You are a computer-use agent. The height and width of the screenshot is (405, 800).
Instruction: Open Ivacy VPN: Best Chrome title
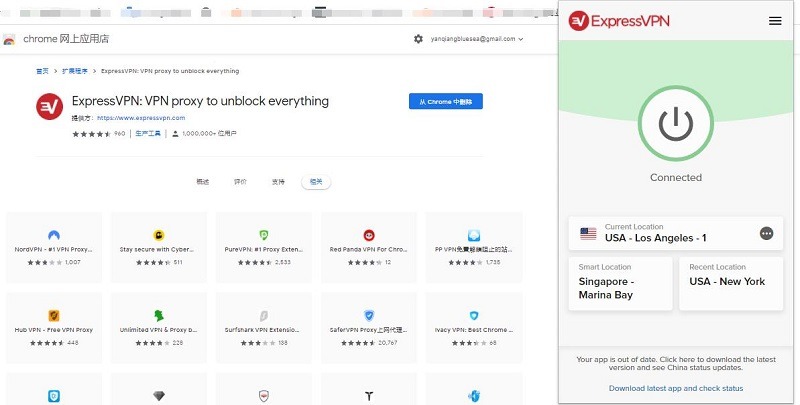point(474,330)
